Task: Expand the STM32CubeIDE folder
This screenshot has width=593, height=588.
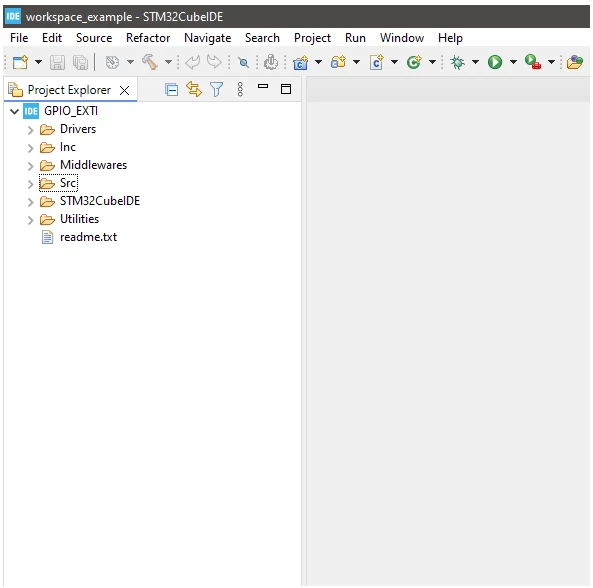Action: point(31,202)
